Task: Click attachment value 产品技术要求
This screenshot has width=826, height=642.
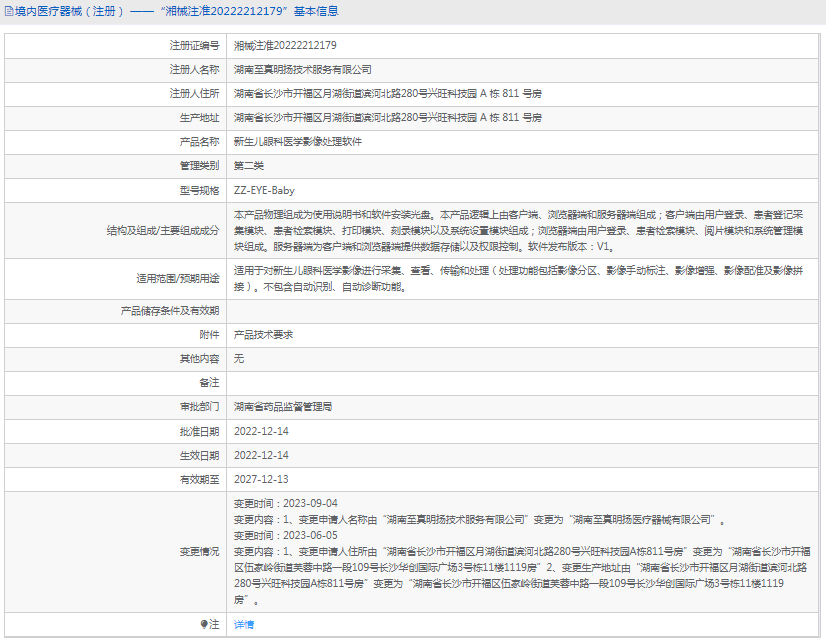Action: [x=263, y=335]
